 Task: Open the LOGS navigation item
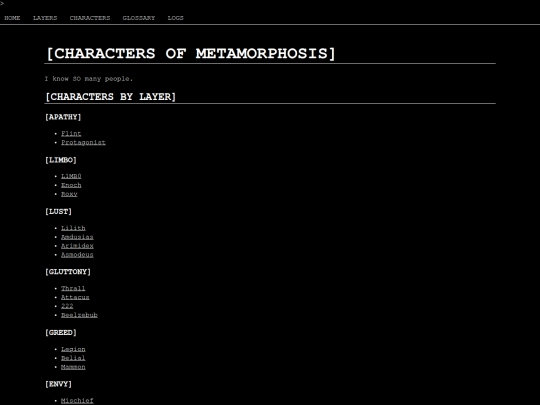[x=175, y=18]
